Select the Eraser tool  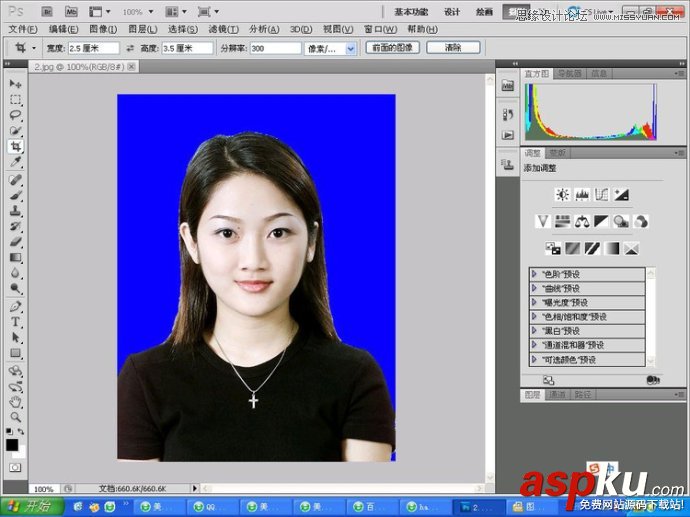[x=15, y=242]
